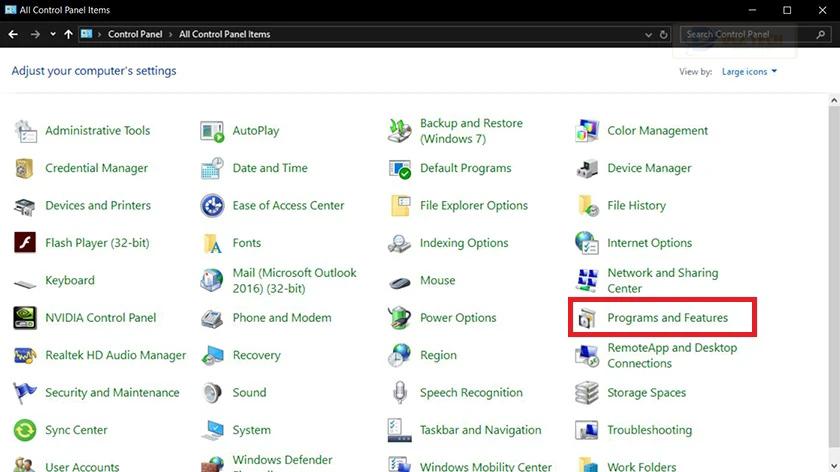Open the Device Manager icon

[587, 168]
